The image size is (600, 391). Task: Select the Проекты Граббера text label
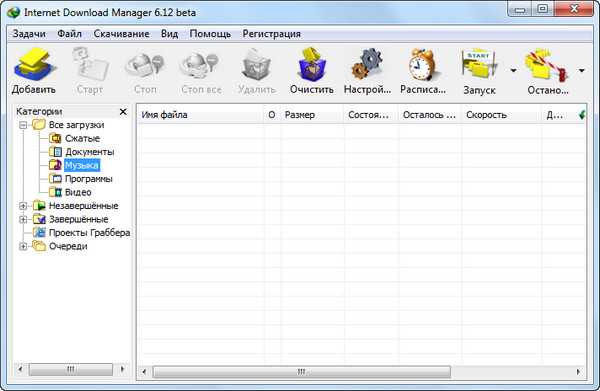coord(90,233)
